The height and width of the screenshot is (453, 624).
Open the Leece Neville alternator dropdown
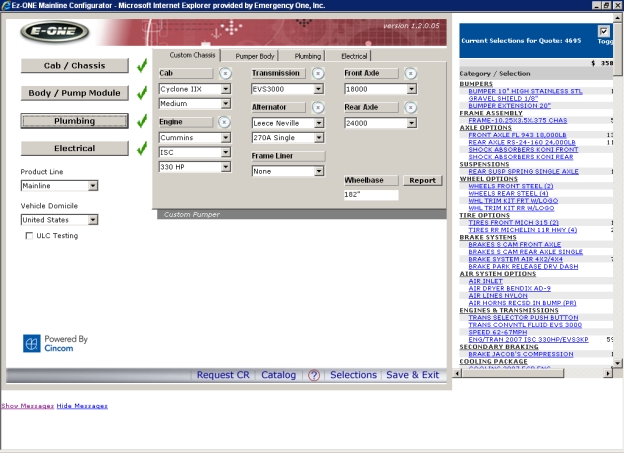click(319, 123)
